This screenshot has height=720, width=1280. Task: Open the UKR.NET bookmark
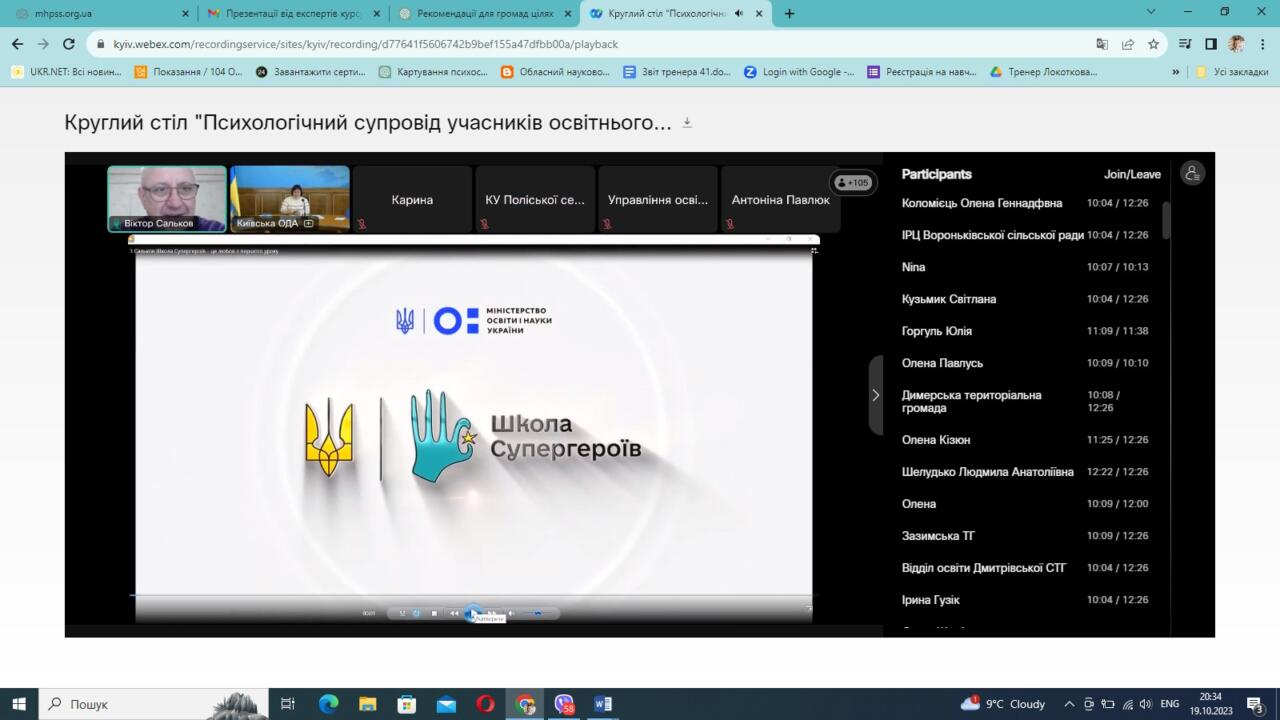(x=66, y=72)
